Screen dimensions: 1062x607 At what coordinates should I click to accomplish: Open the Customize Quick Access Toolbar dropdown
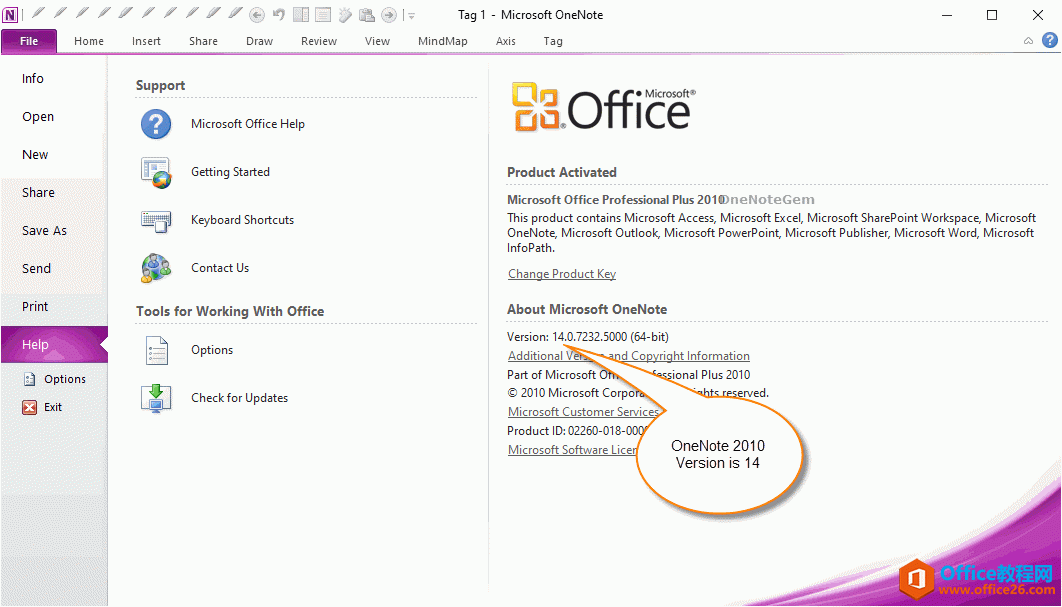410,15
